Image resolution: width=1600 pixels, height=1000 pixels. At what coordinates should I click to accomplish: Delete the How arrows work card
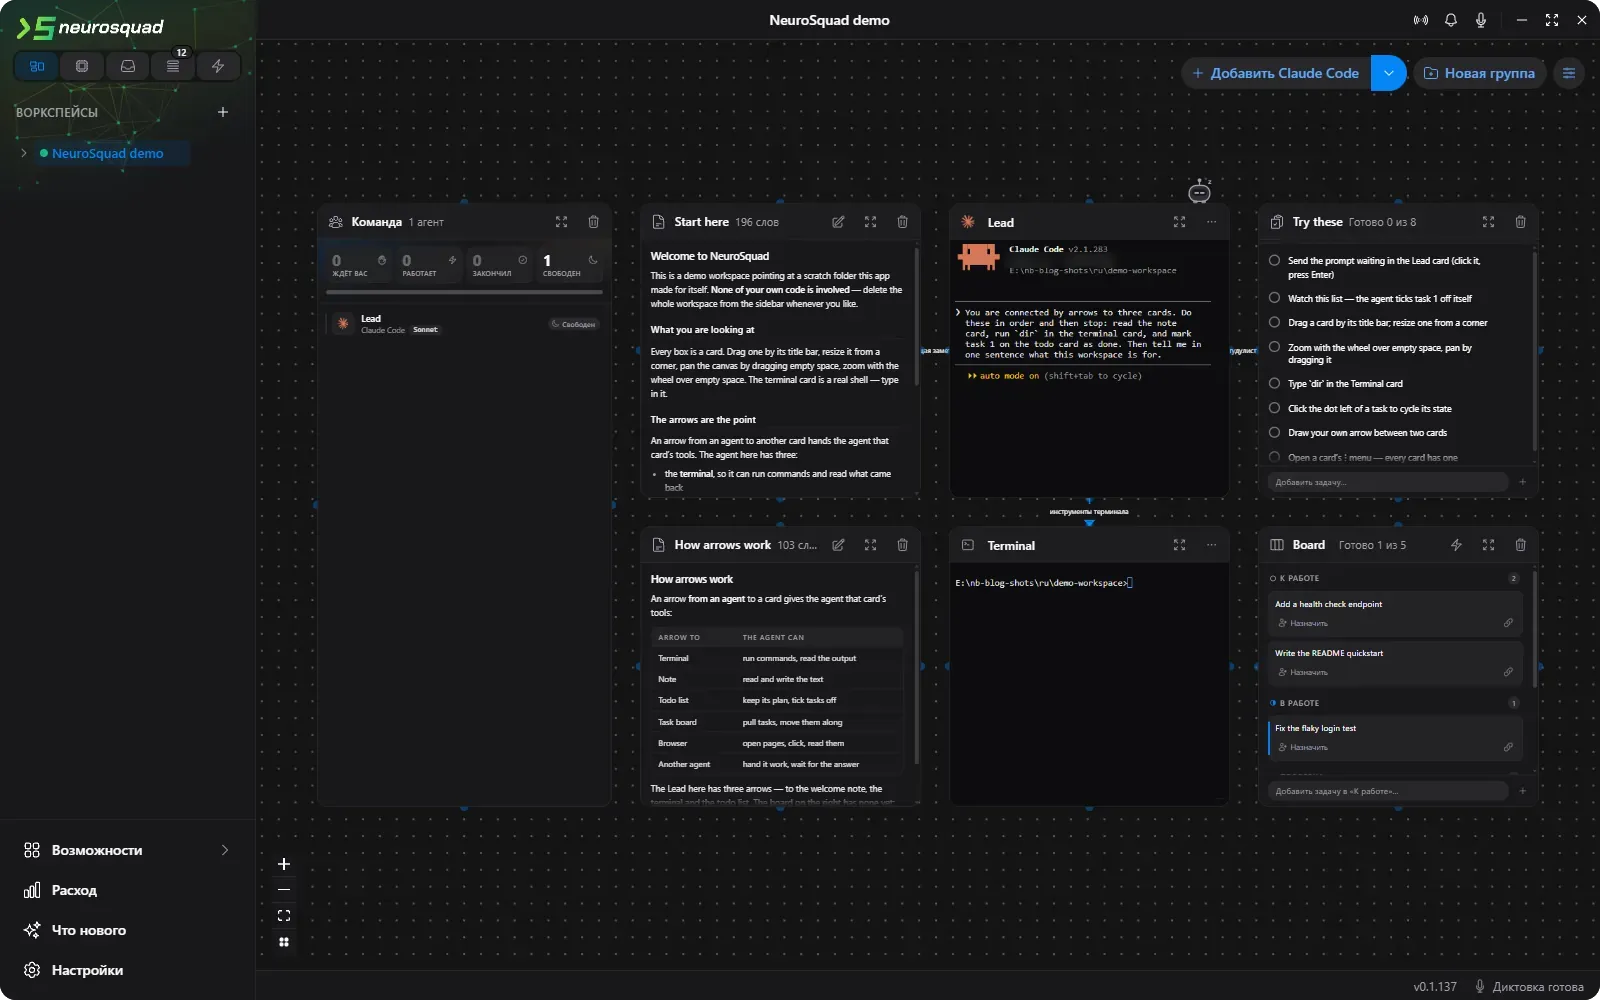coord(902,545)
